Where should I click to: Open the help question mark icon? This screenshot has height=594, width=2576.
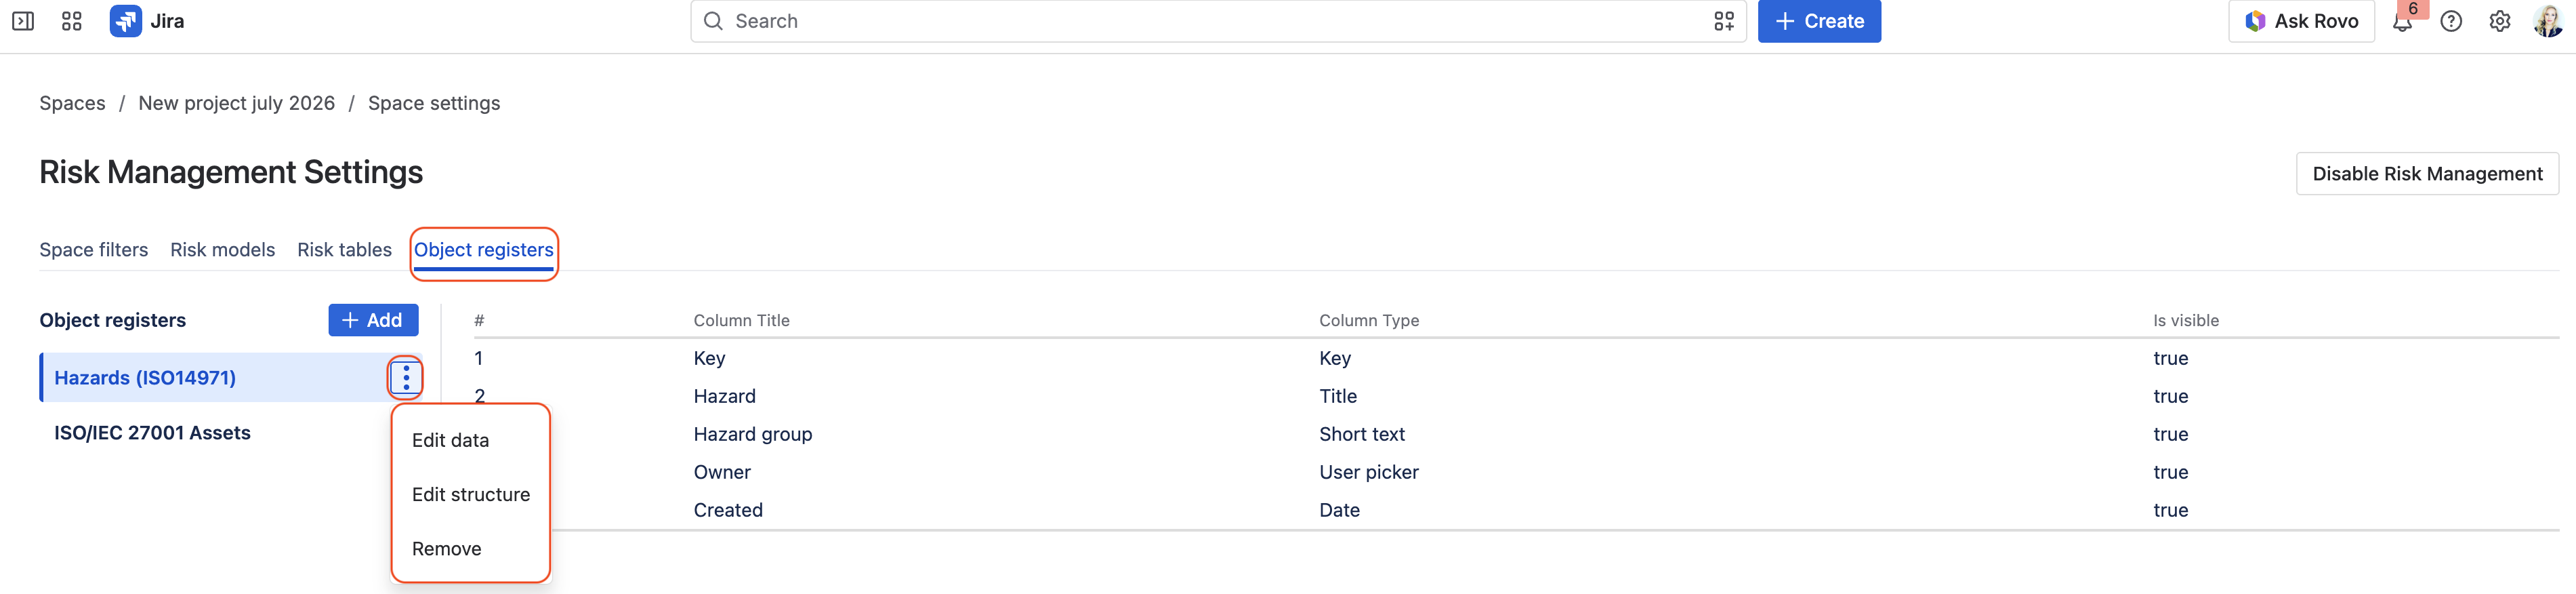pyautogui.click(x=2450, y=21)
